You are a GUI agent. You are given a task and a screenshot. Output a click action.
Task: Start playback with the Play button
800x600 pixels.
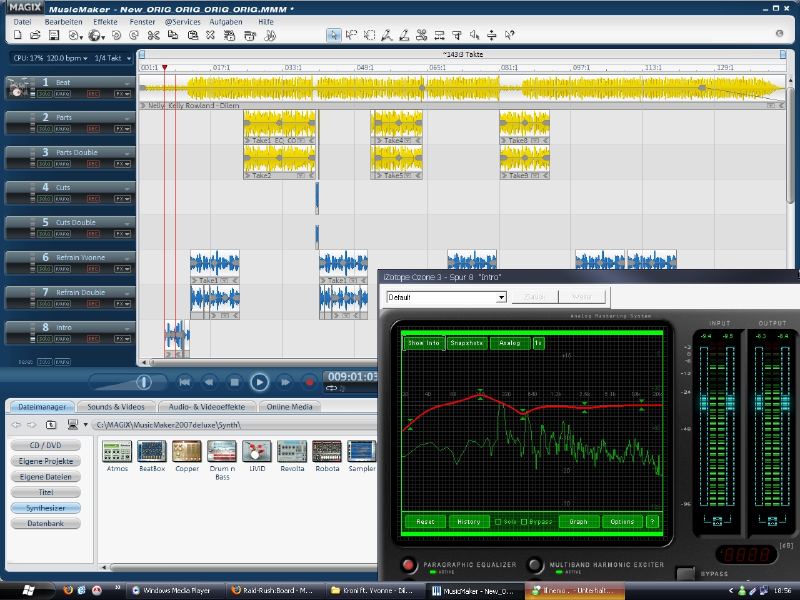pyautogui.click(x=259, y=382)
